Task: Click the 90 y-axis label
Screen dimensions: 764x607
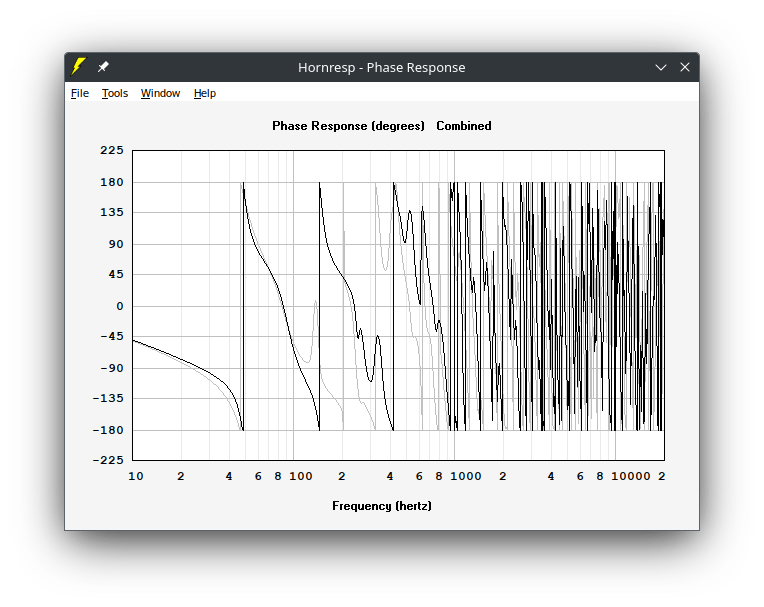Action: point(116,244)
